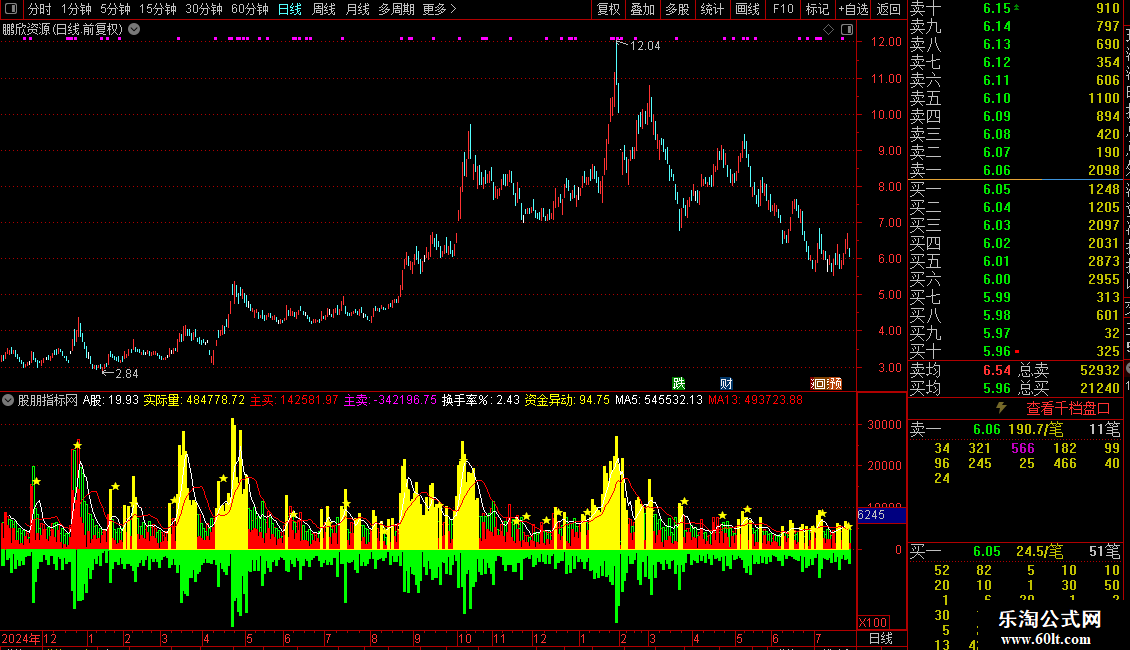Screen dimensions: 1130x650
Task: Open dropdown next to 鹏欣资源 title
Action: pyautogui.click(x=134, y=29)
